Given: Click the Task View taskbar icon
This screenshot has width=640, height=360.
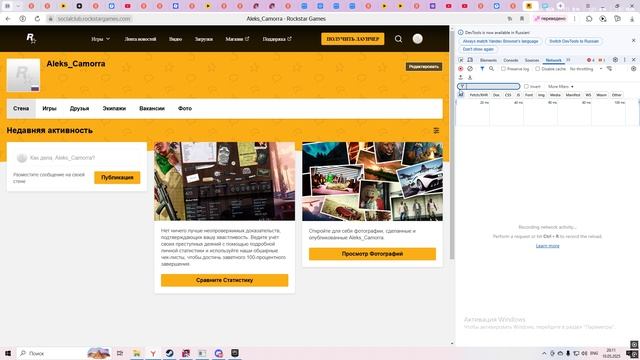Looking at the screenshot, I should click(120, 353).
